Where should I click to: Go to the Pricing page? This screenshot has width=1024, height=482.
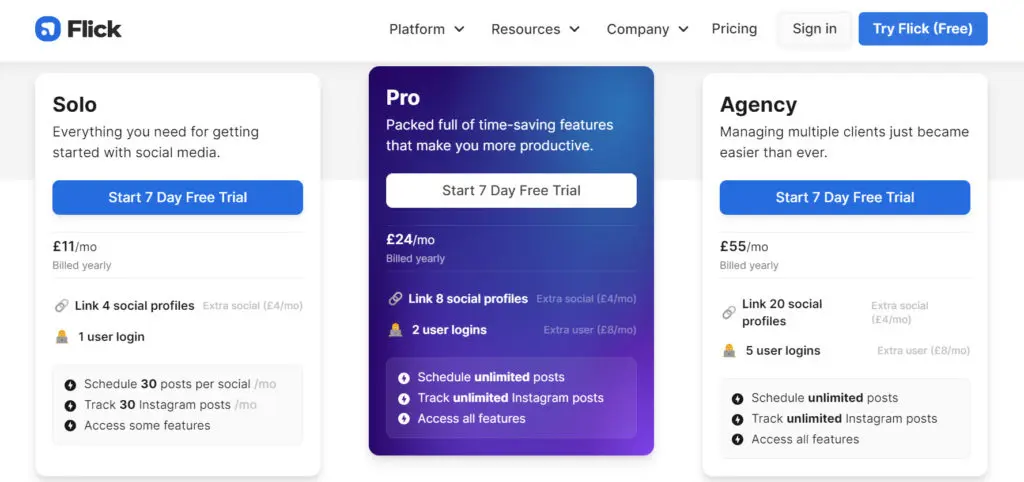click(734, 29)
